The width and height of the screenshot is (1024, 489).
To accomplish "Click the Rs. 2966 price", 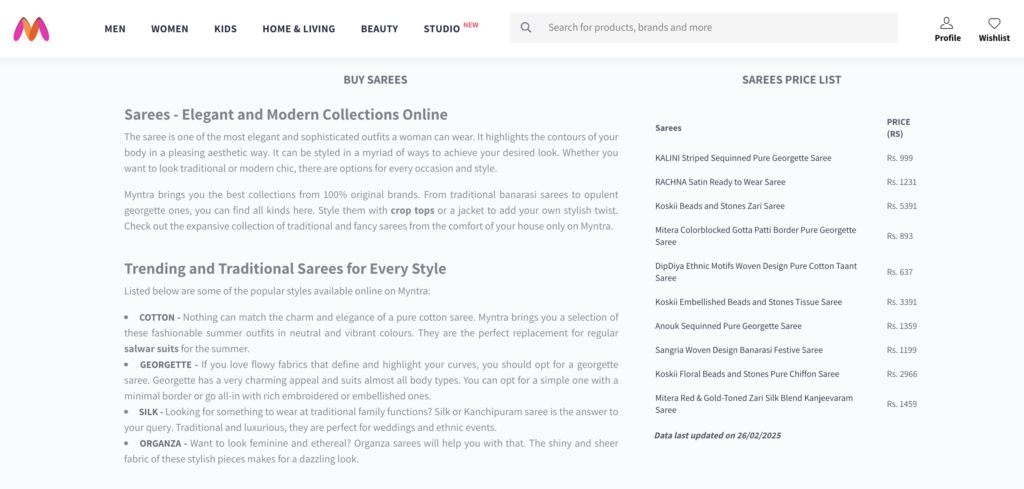I will pyautogui.click(x=902, y=374).
